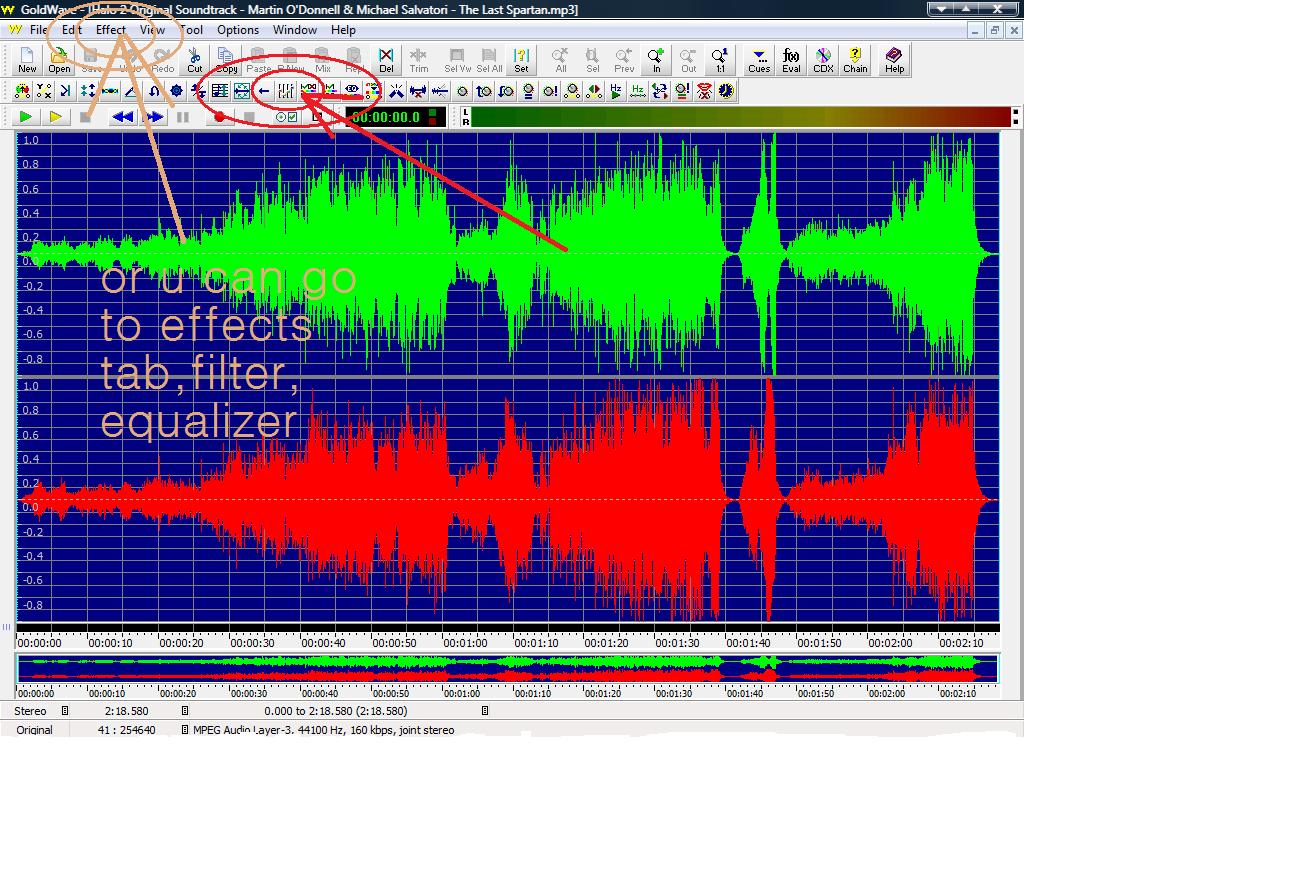Viewport: 1303px width, 891px height.
Task: Click the Stereo channel status text
Action: (x=30, y=711)
